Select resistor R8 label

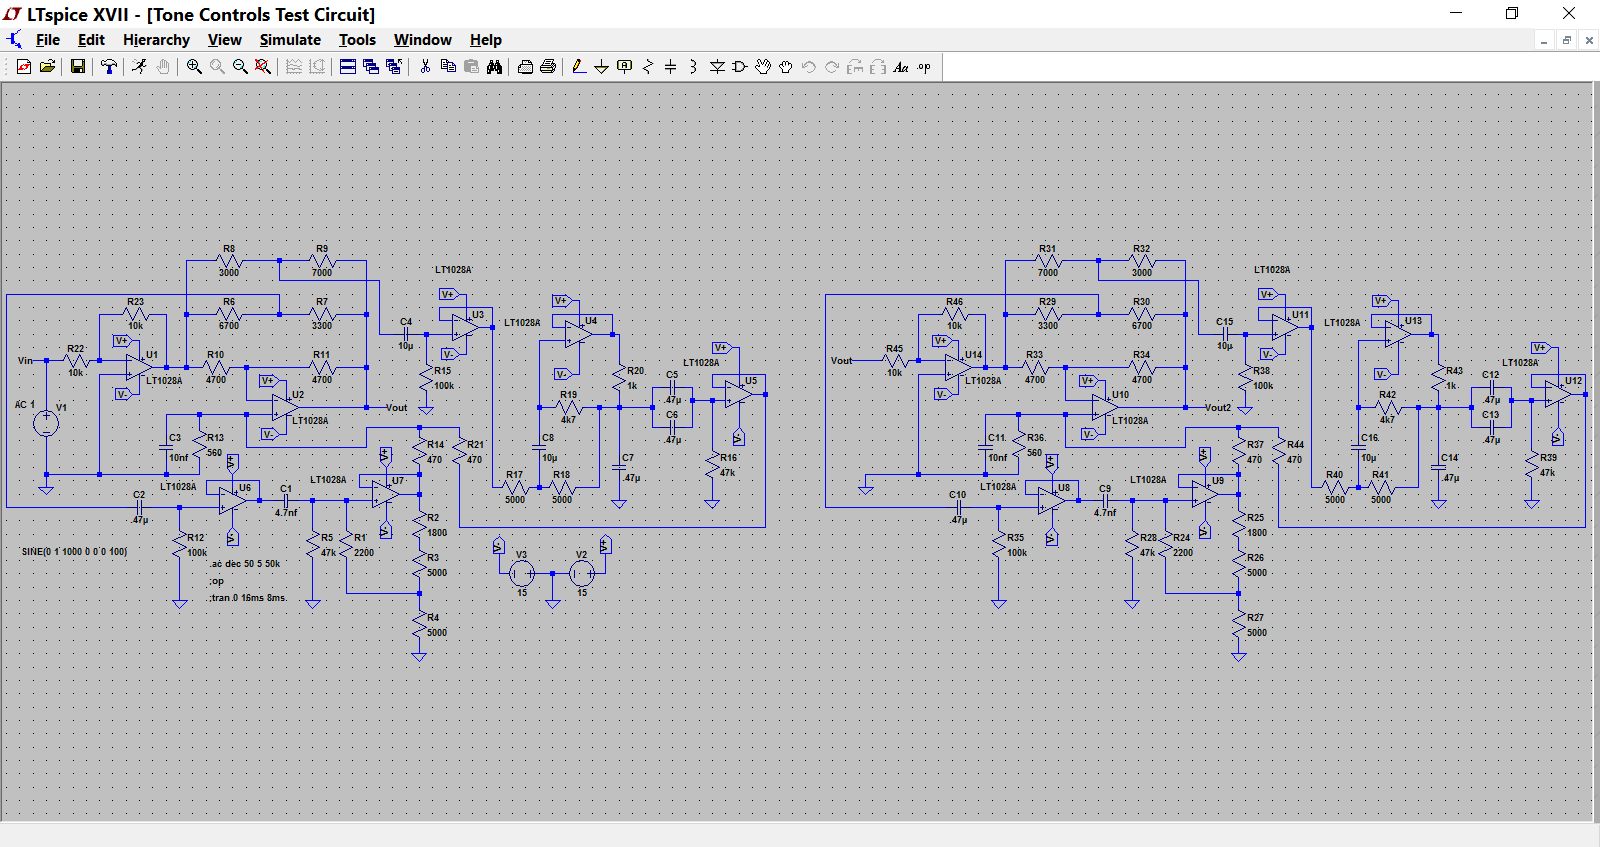click(229, 248)
